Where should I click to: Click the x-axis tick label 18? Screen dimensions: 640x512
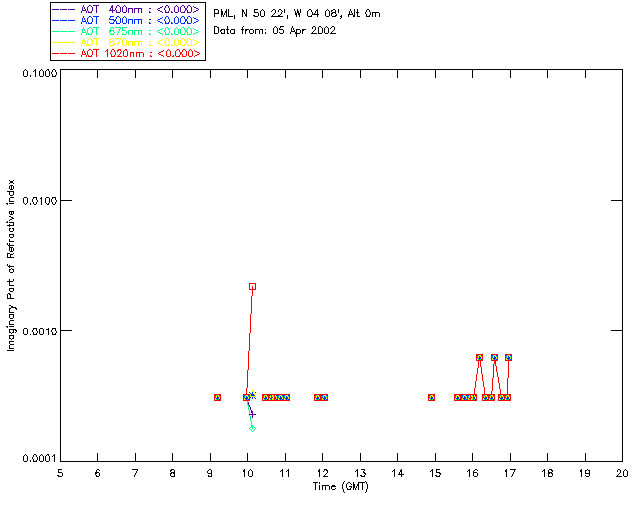(547, 474)
